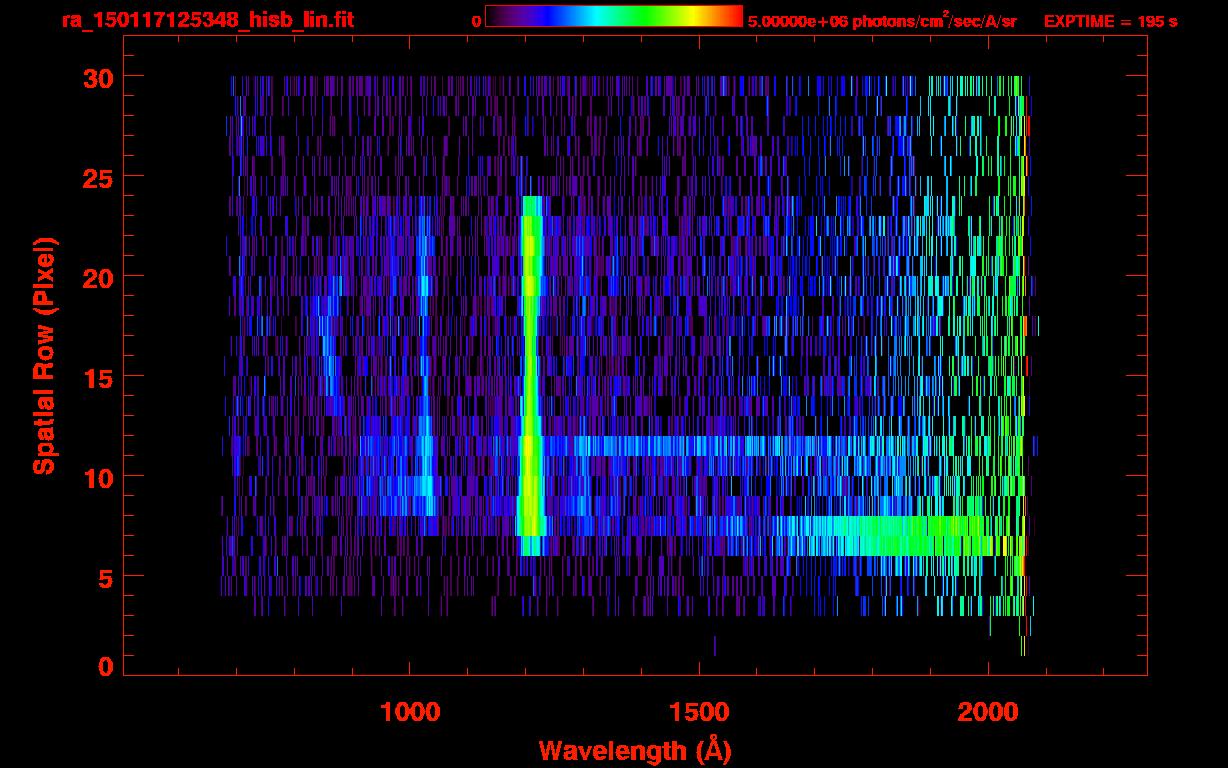Click the Spatial Row (Pixel) y-axis label
This screenshot has height=768, width=1228.
coord(45,355)
